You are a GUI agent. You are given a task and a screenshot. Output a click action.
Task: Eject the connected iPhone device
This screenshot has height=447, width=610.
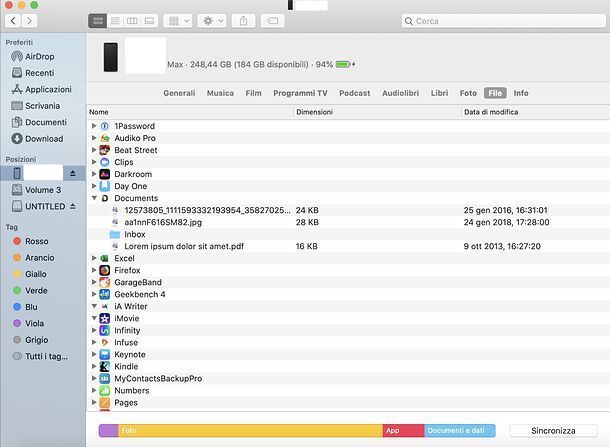pyautogui.click(x=73, y=173)
